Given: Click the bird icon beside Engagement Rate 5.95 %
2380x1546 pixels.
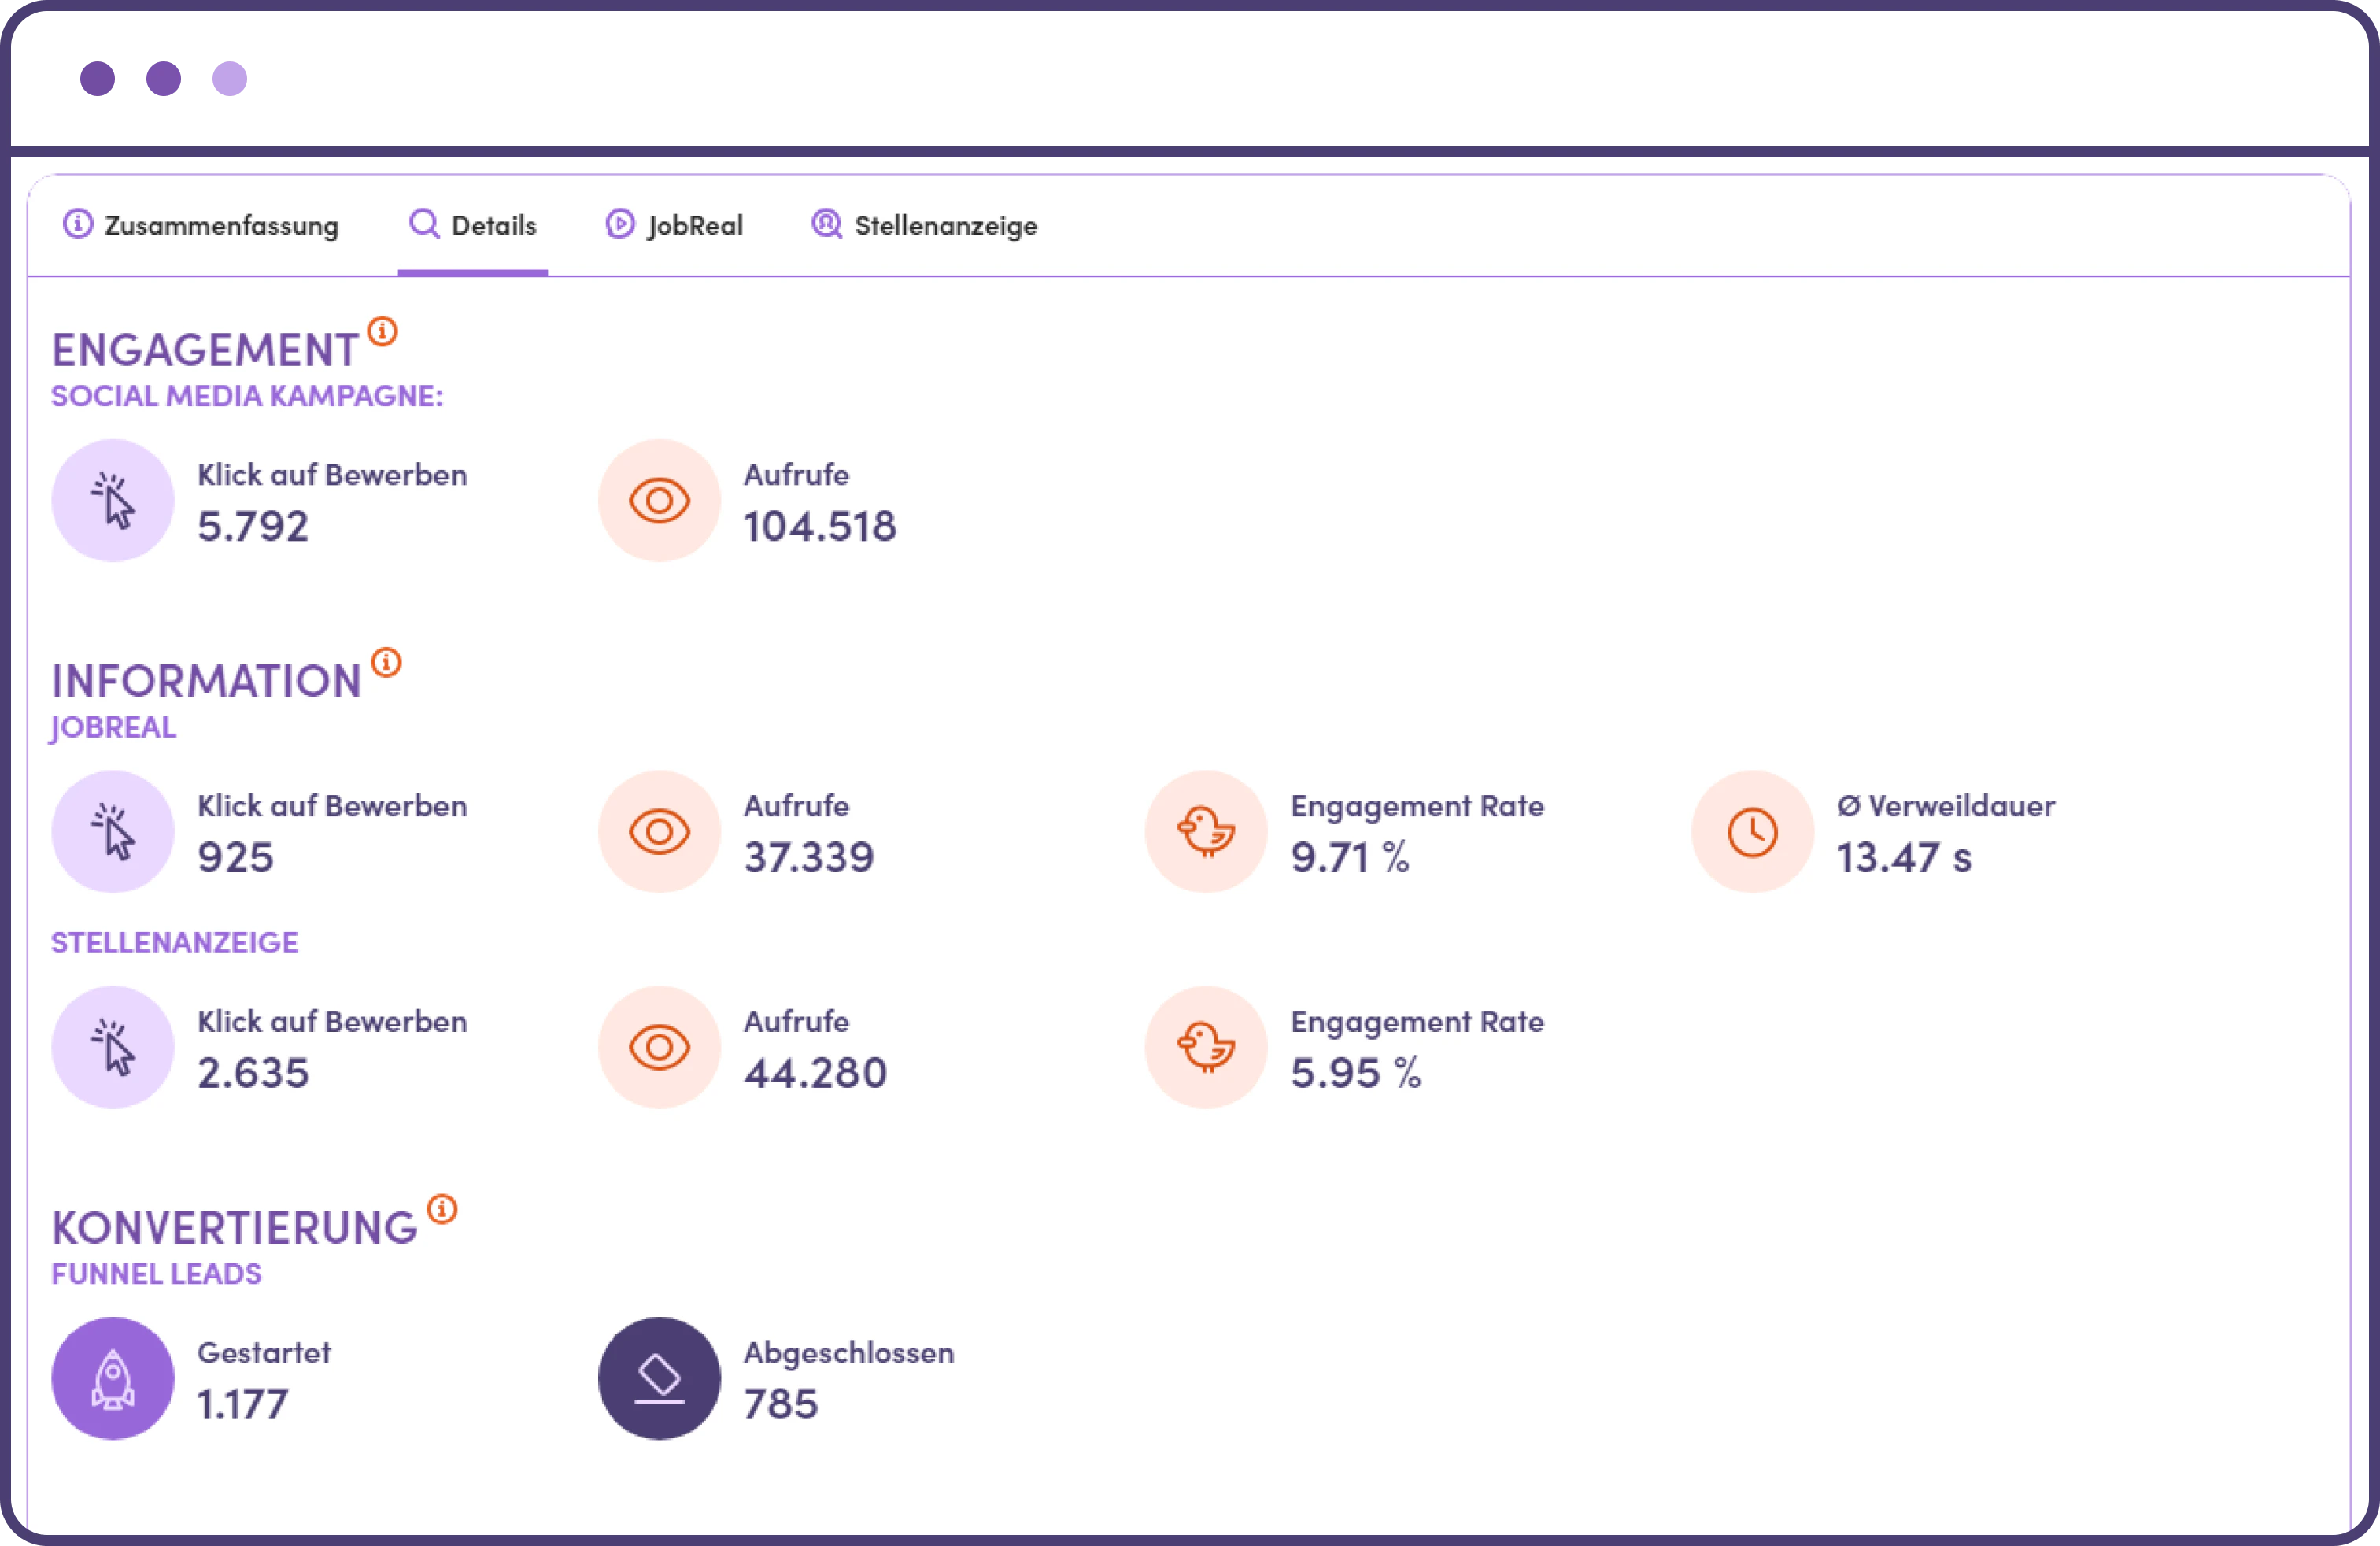Looking at the screenshot, I should (x=1205, y=1047).
